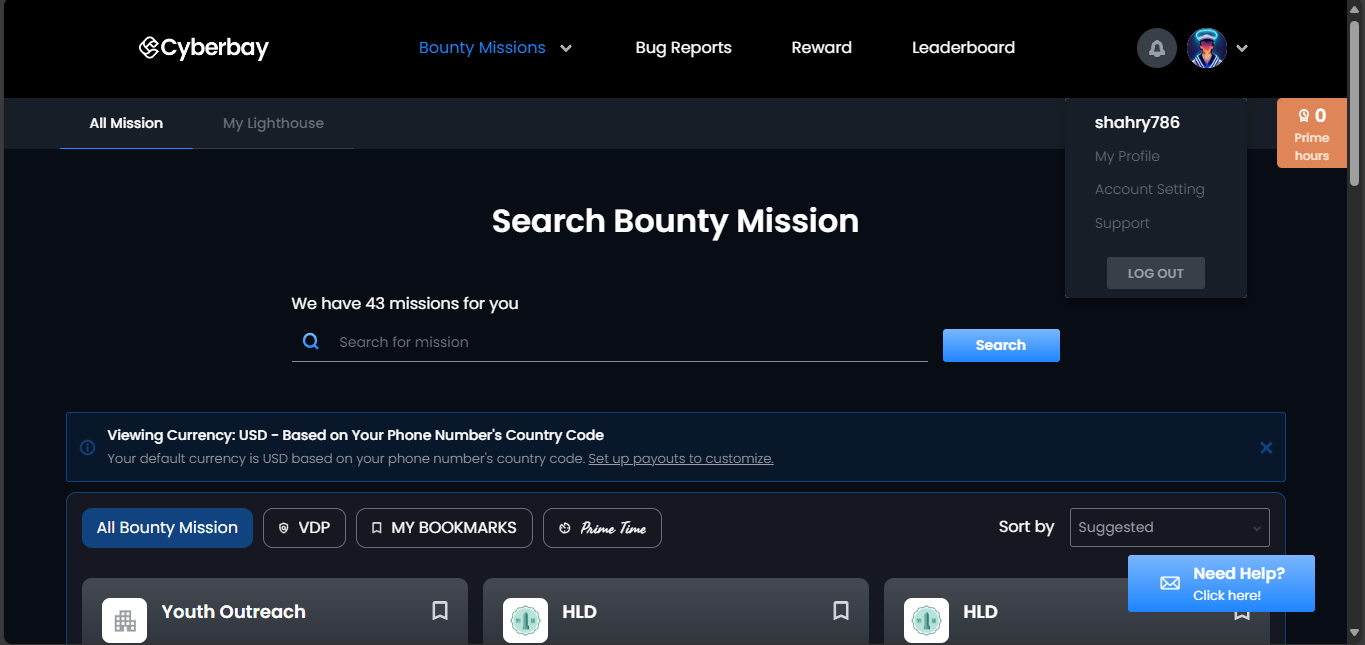Click the search magnifier icon
Screen dimensions: 1365x645
[x=311, y=341]
